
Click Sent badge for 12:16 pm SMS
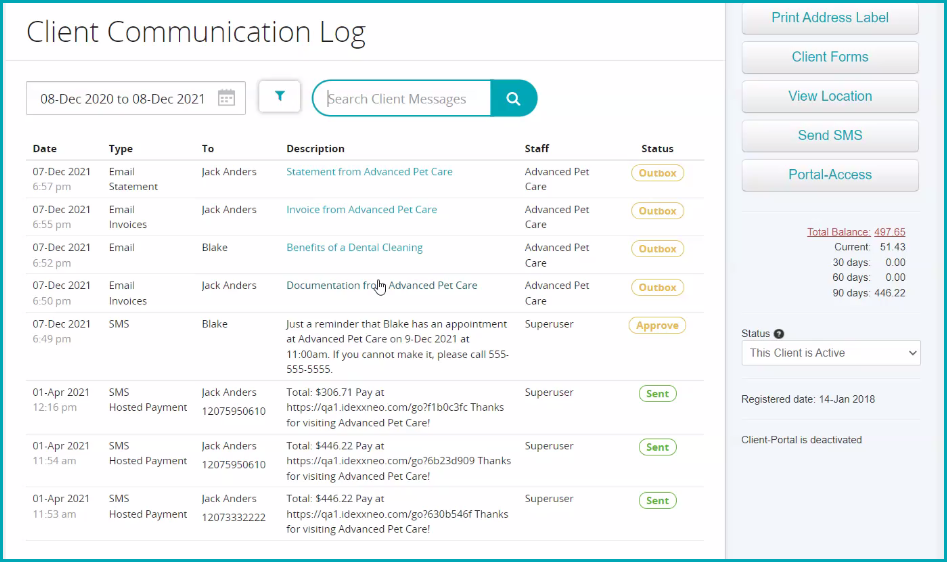[x=657, y=394]
